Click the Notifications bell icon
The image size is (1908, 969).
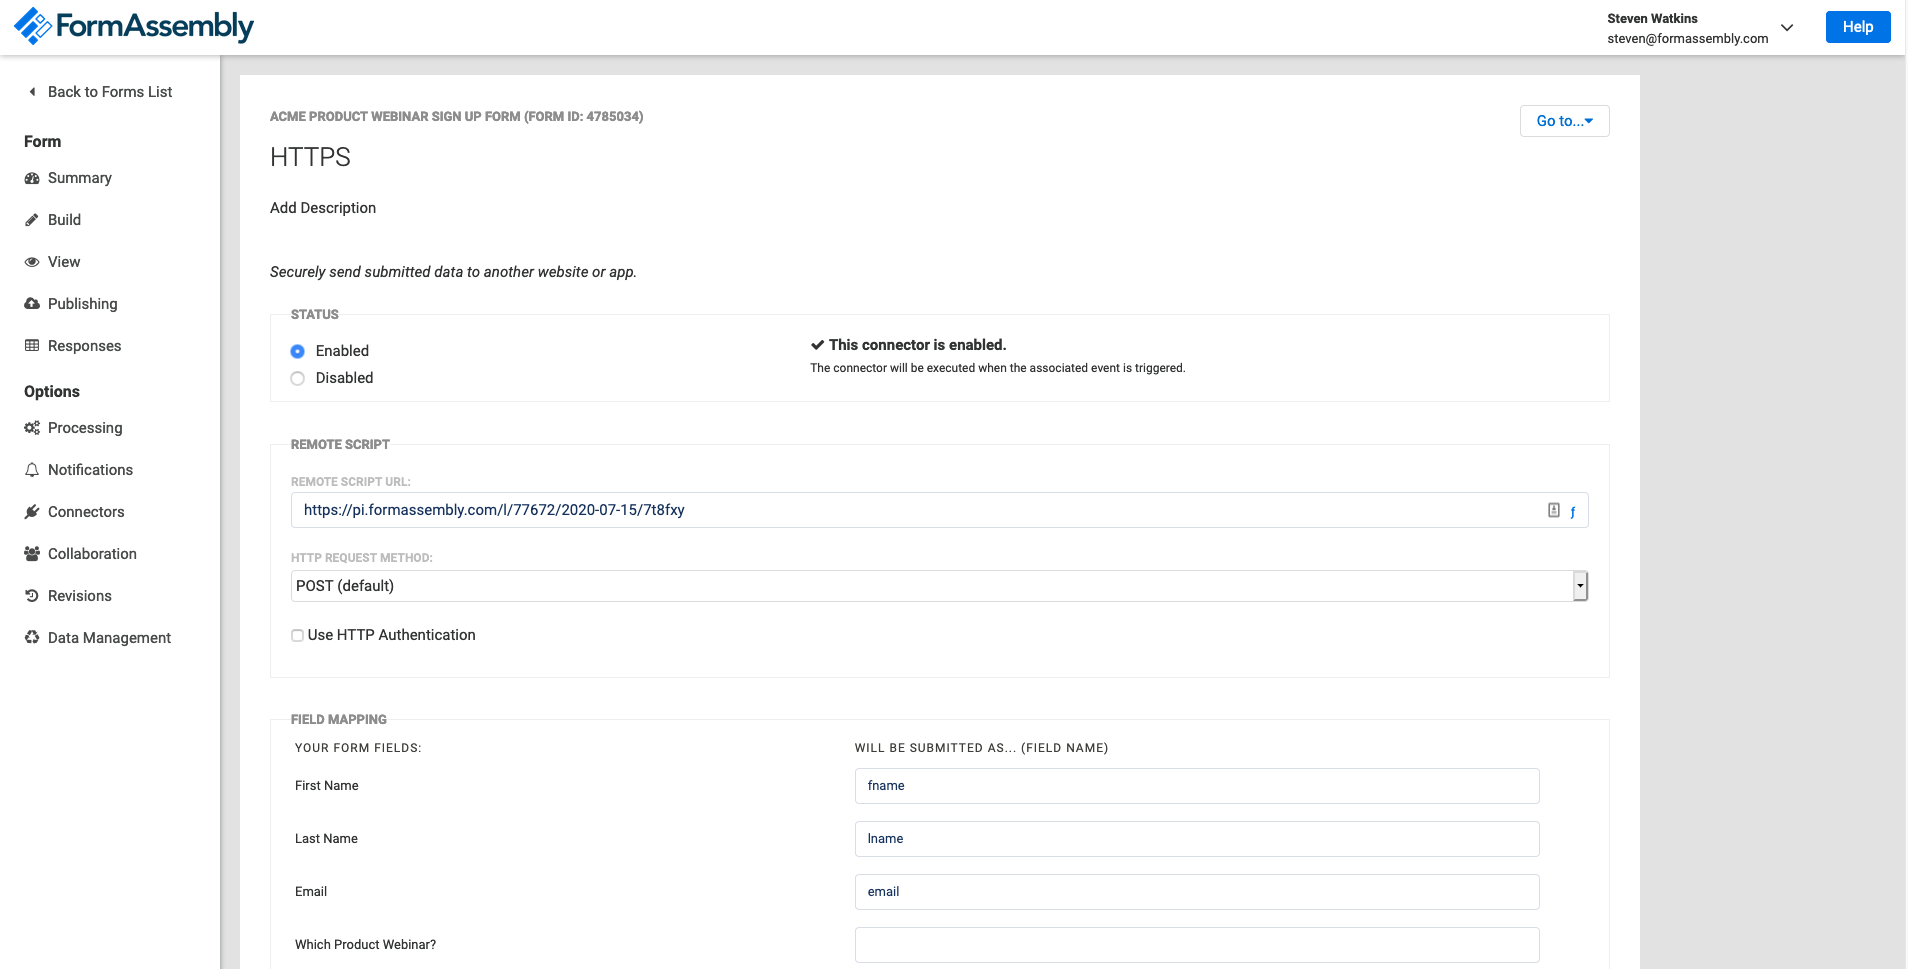(x=32, y=470)
